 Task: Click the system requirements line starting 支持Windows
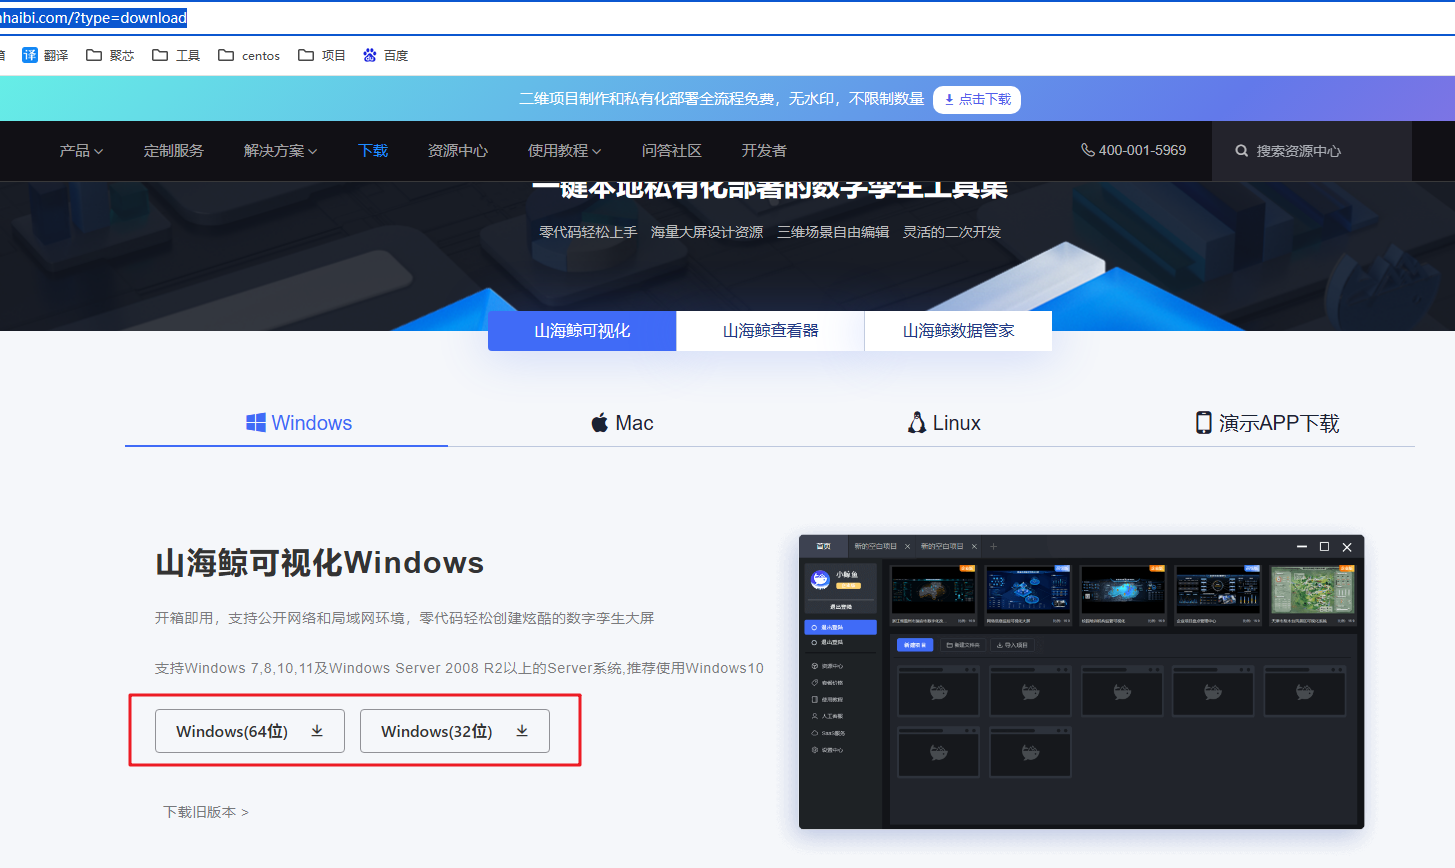point(459,668)
